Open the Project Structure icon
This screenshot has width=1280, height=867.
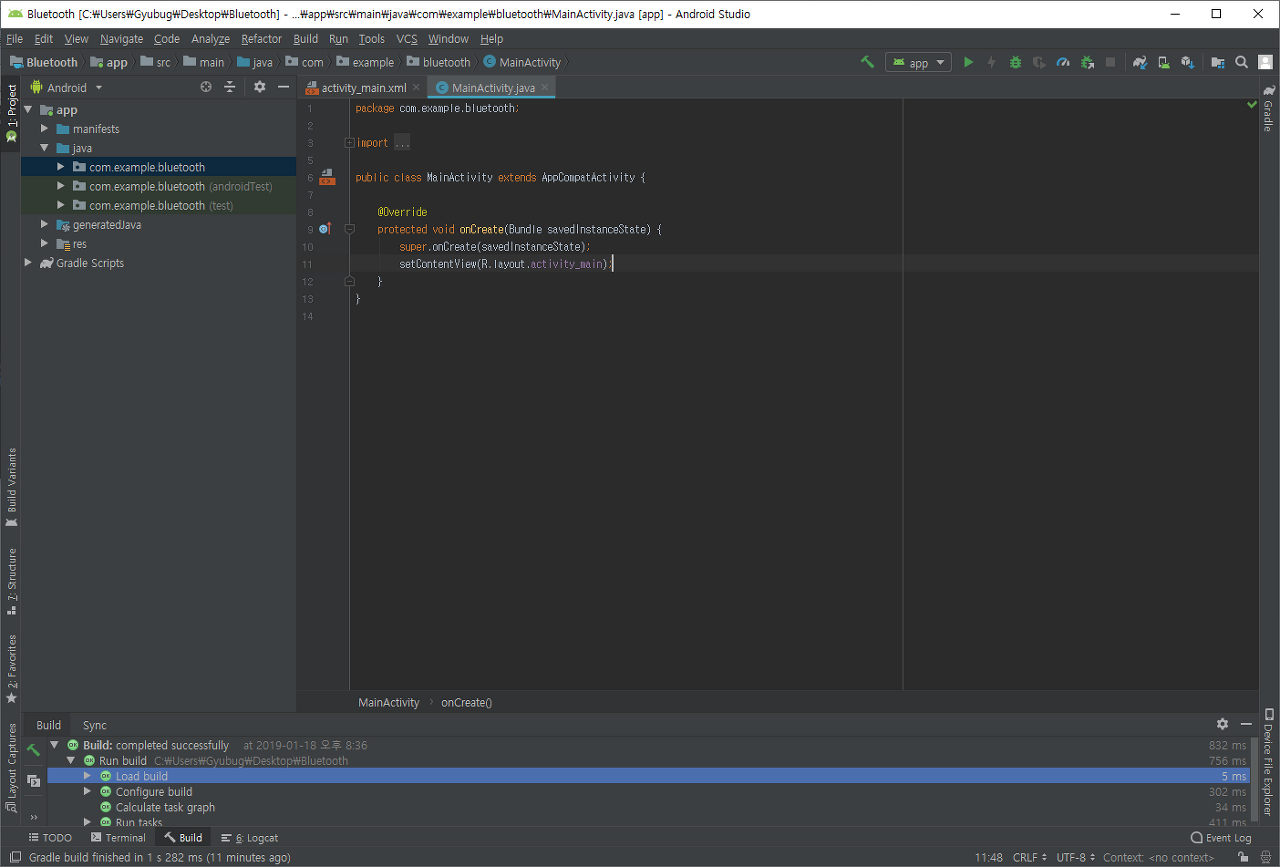[1217, 62]
